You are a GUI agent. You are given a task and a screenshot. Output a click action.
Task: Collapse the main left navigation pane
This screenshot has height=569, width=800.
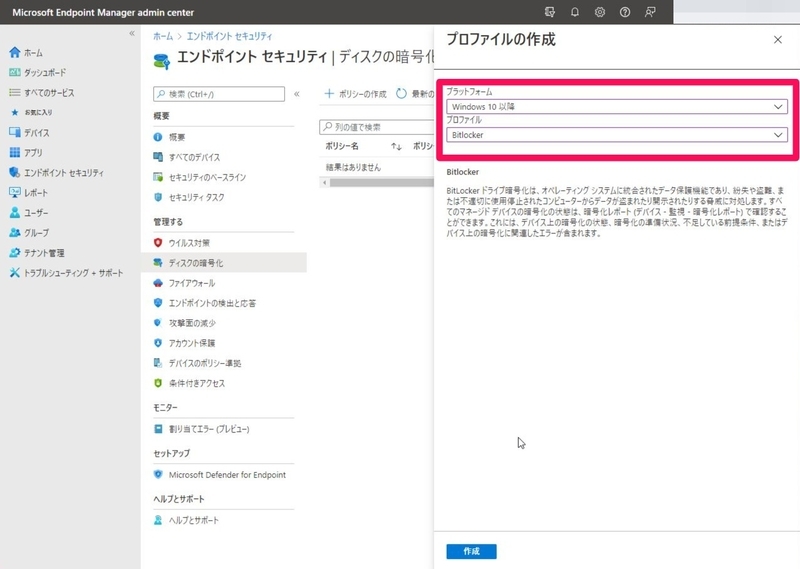click(x=132, y=33)
